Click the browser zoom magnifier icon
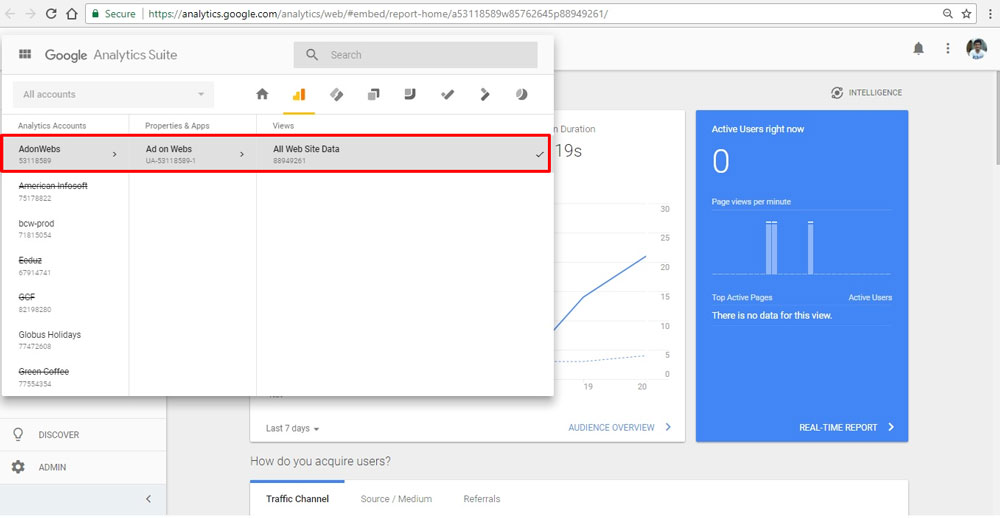The height and width of the screenshot is (518, 1000). [948, 13]
